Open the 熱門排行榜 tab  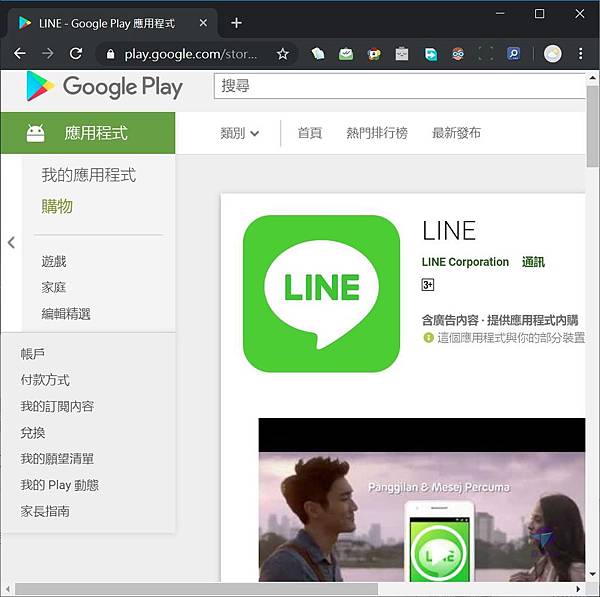(377, 133)
